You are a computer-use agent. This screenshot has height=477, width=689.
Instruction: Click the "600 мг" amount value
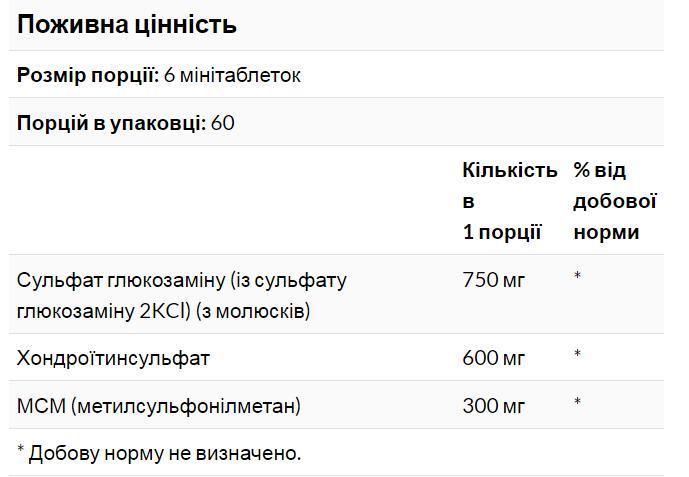tap(494, 358)
